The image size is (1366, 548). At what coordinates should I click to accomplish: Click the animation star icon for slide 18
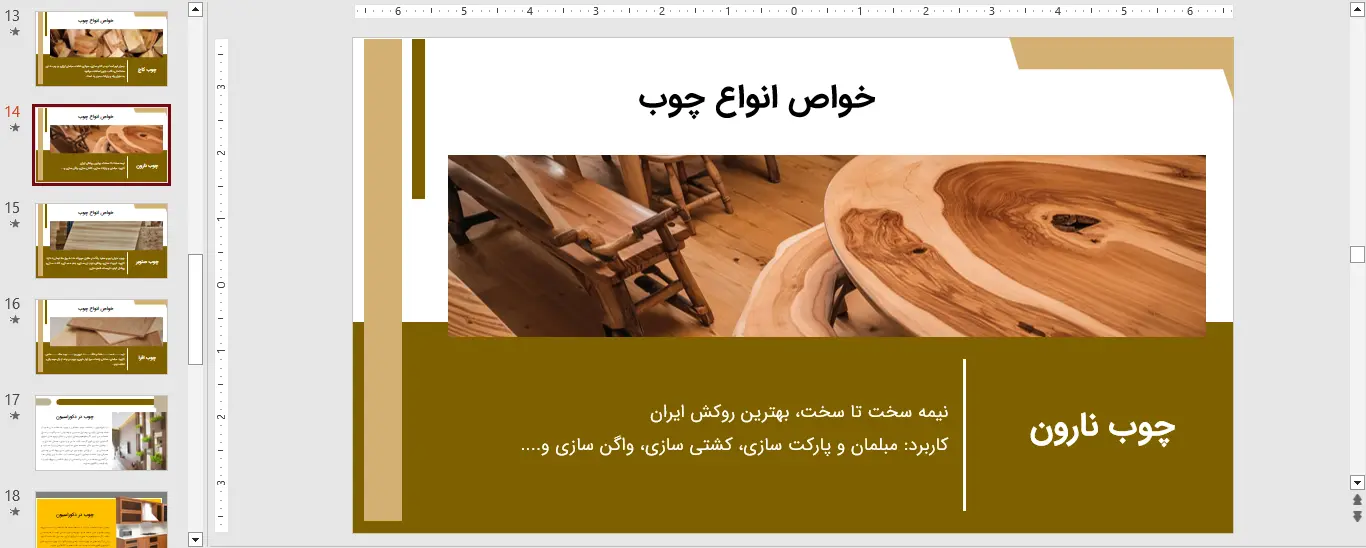[14, 512]
